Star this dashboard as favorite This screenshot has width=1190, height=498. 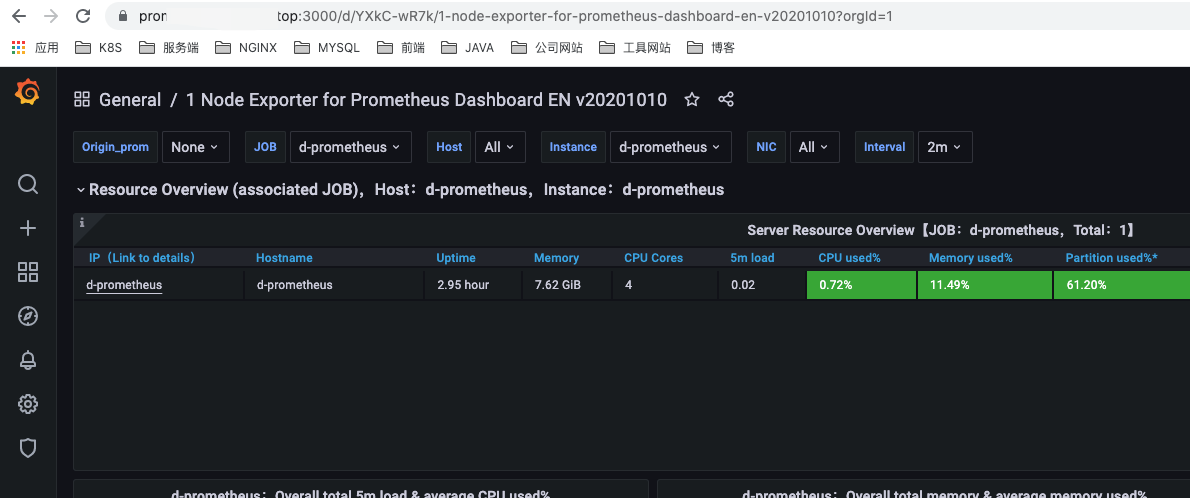(691, 99)
